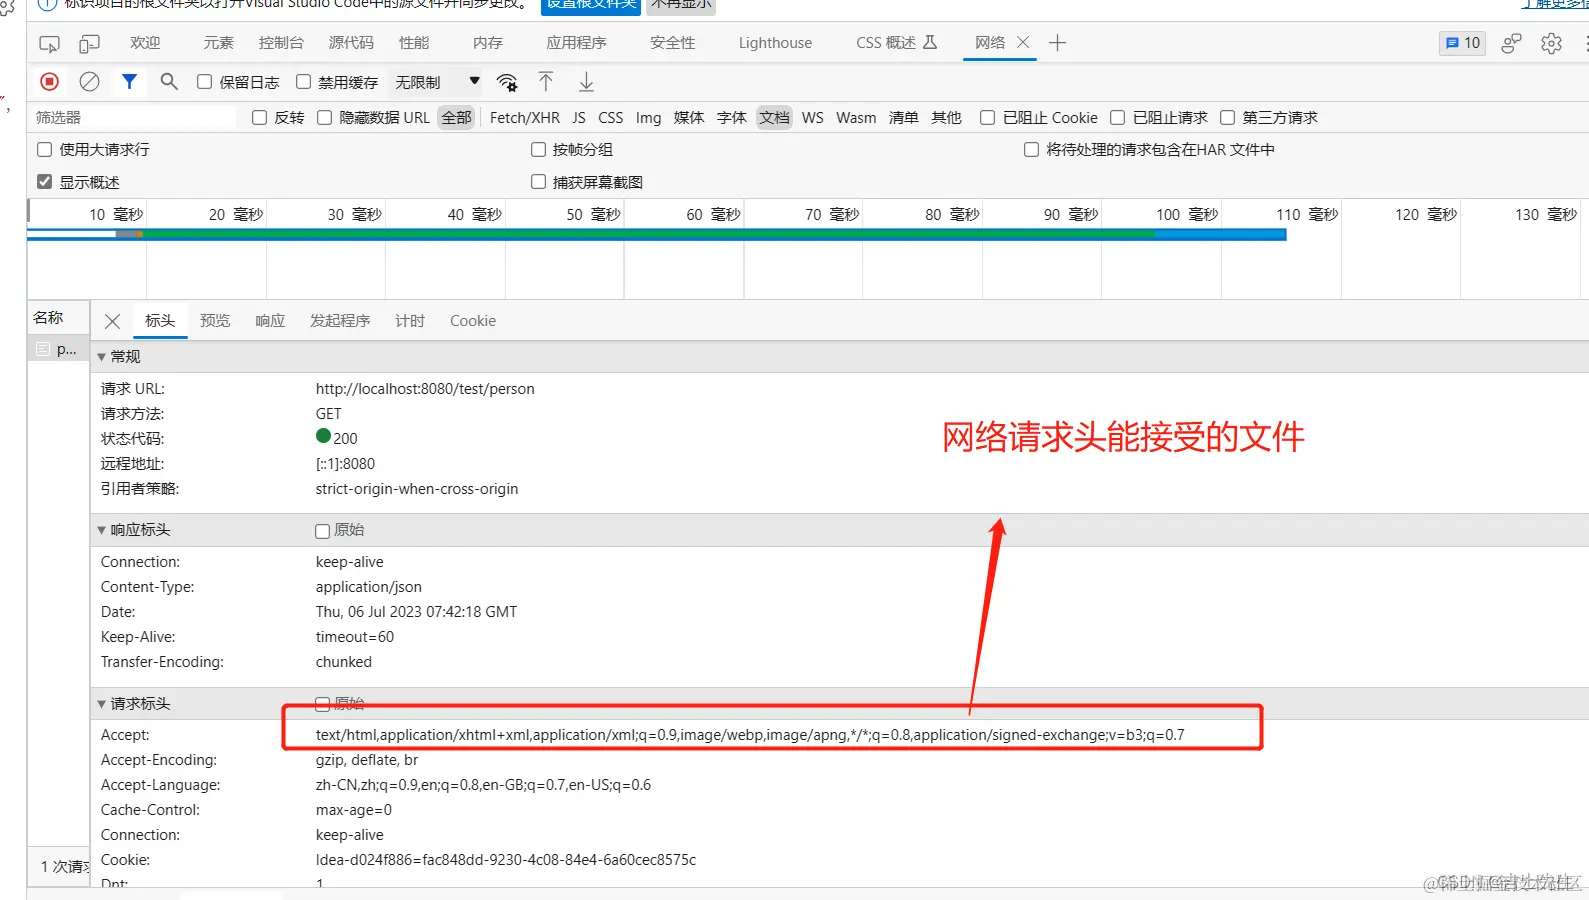
Task: Click the request URL localhost:8080/test/person
Action: [425, 389]
